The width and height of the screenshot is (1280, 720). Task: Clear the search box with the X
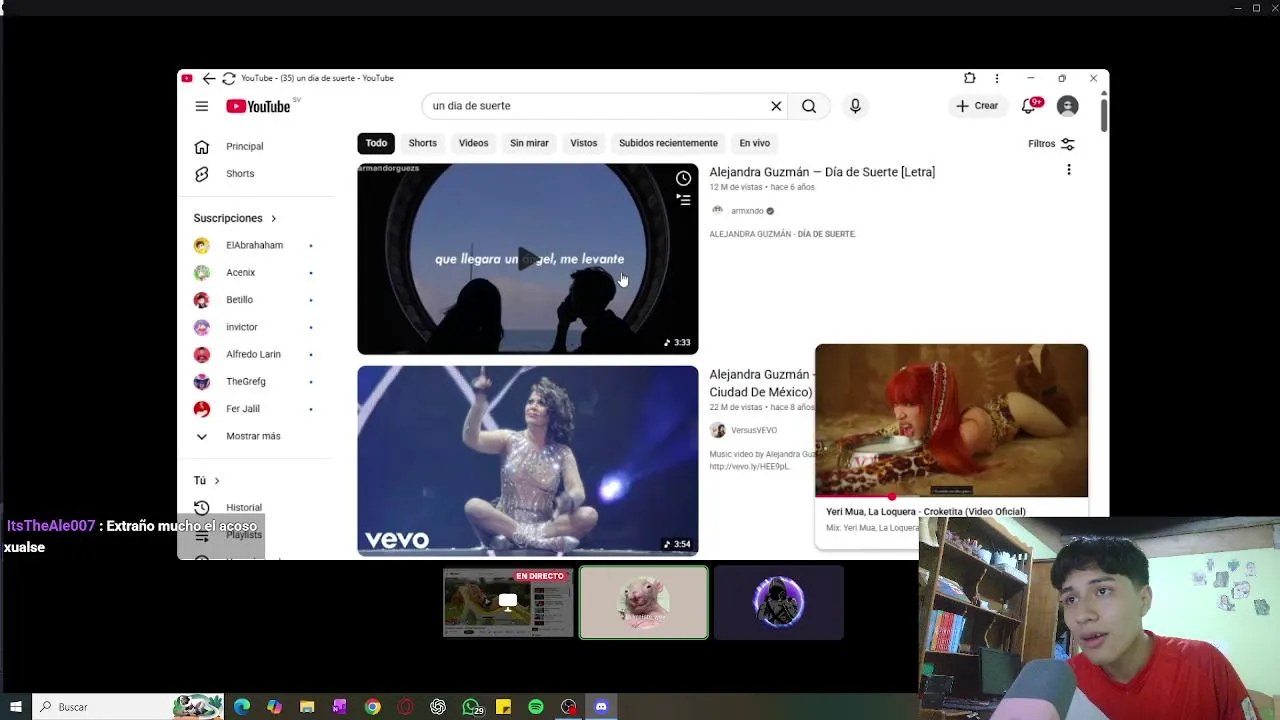[776, 106]
